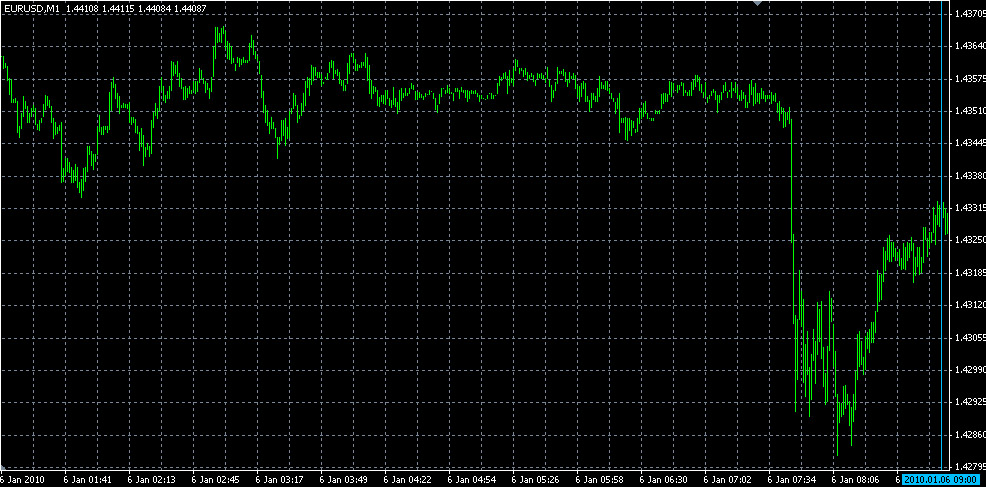
Task: Click the 6 Jan 03:49 time label
Action: click(x=344, y=479)
